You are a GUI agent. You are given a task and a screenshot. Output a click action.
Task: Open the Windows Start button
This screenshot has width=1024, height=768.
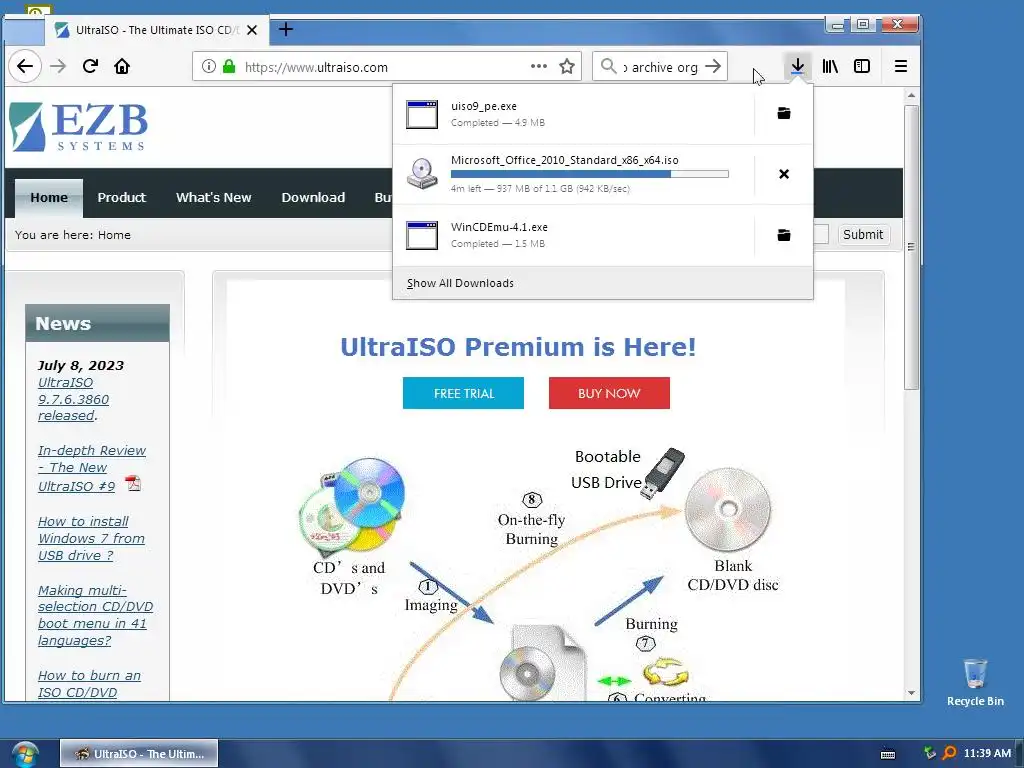[25, 754]
